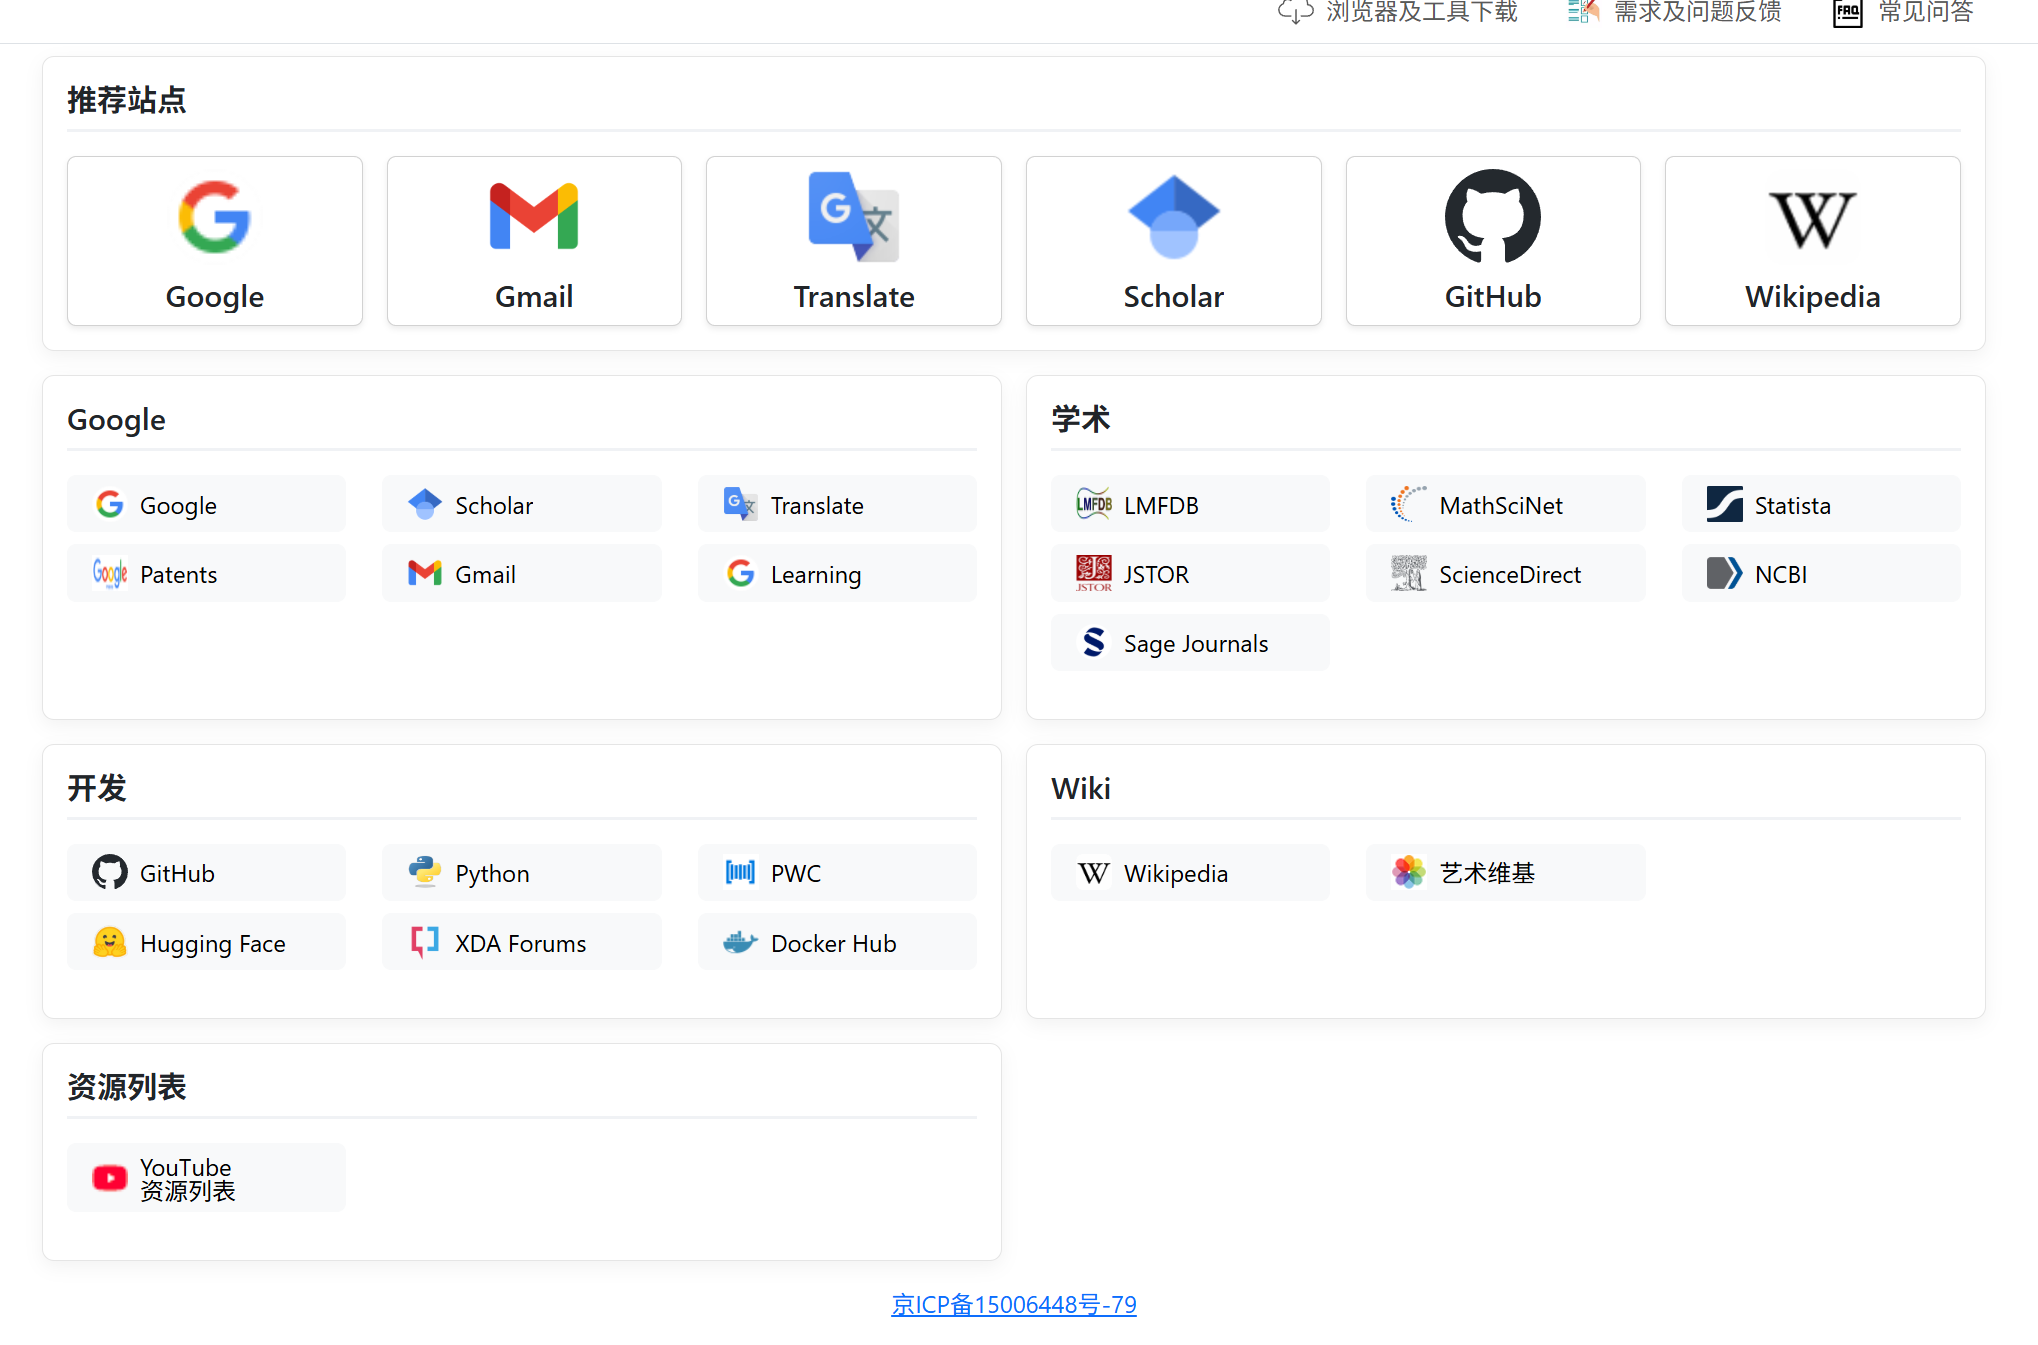Image resolution: width=2038 pixels, height=1345 pixels.
Task: Click the Google section heading text
Action: click(x=117, y=420)
